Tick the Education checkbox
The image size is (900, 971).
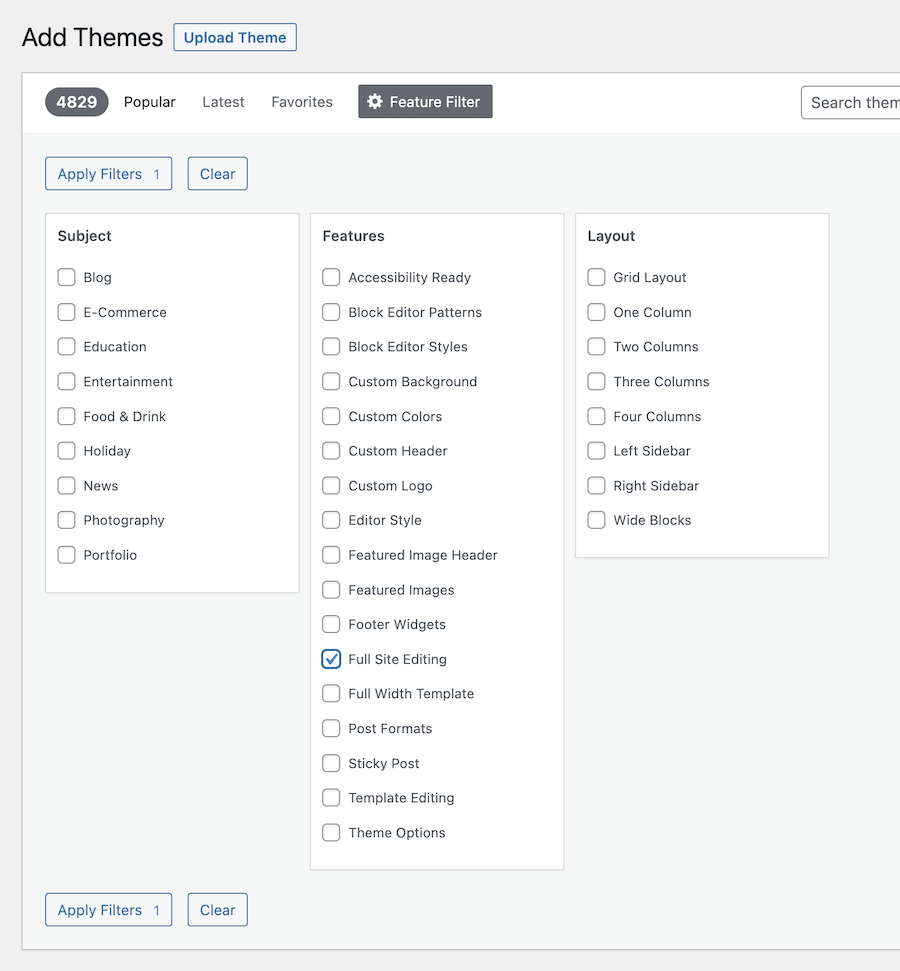tap(66, 346)
